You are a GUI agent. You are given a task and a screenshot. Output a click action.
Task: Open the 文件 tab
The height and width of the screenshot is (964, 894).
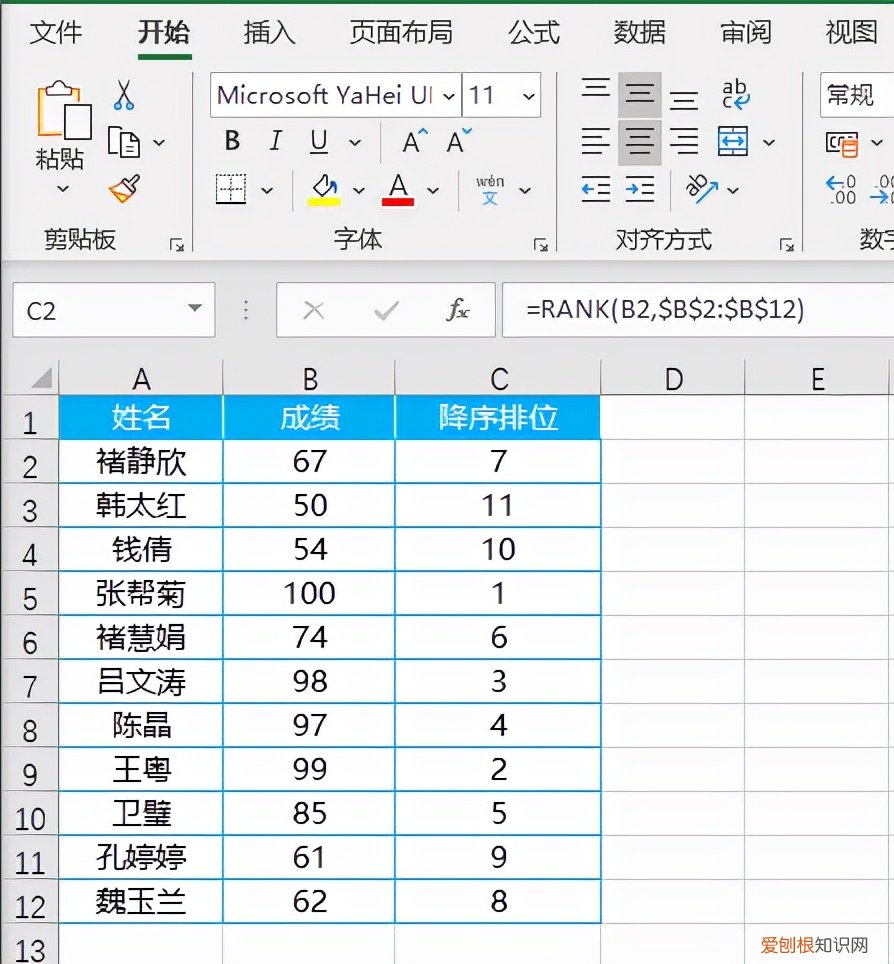click(x=55, y=33)
